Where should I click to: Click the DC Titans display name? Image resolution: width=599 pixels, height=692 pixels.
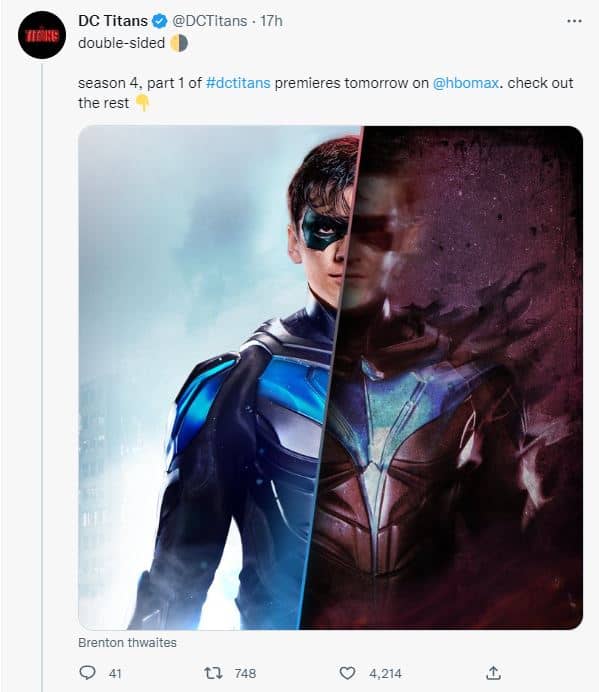(113, 21)
